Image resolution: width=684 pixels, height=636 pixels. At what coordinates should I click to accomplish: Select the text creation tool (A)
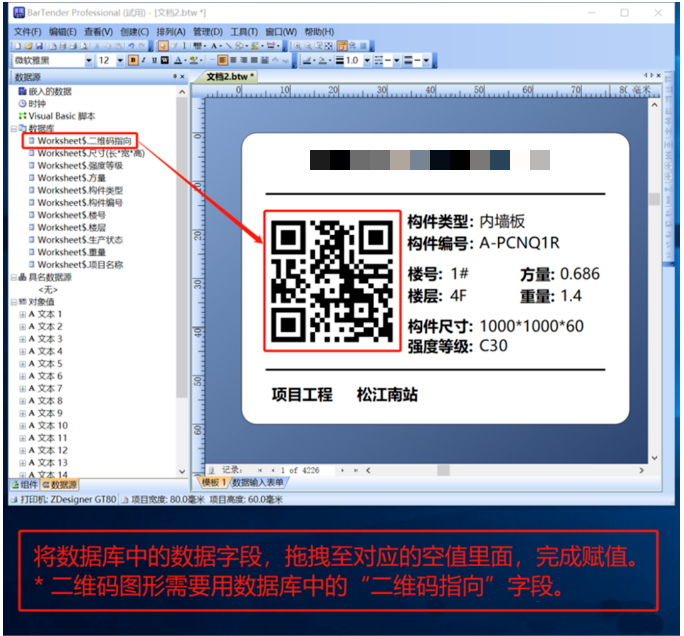[x=214, y=46]
